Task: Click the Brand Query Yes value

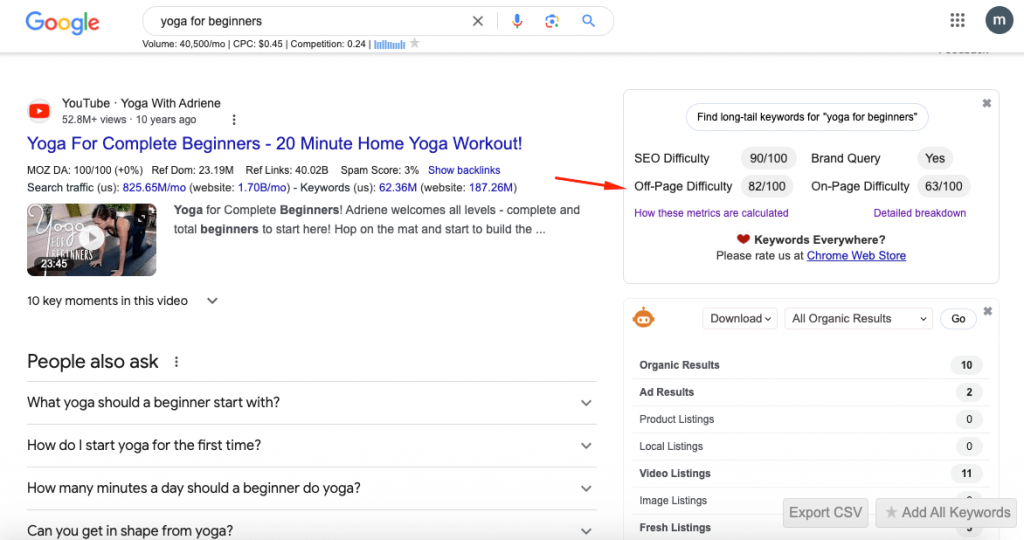Action: pyautogui.click(x=935, y=159)
